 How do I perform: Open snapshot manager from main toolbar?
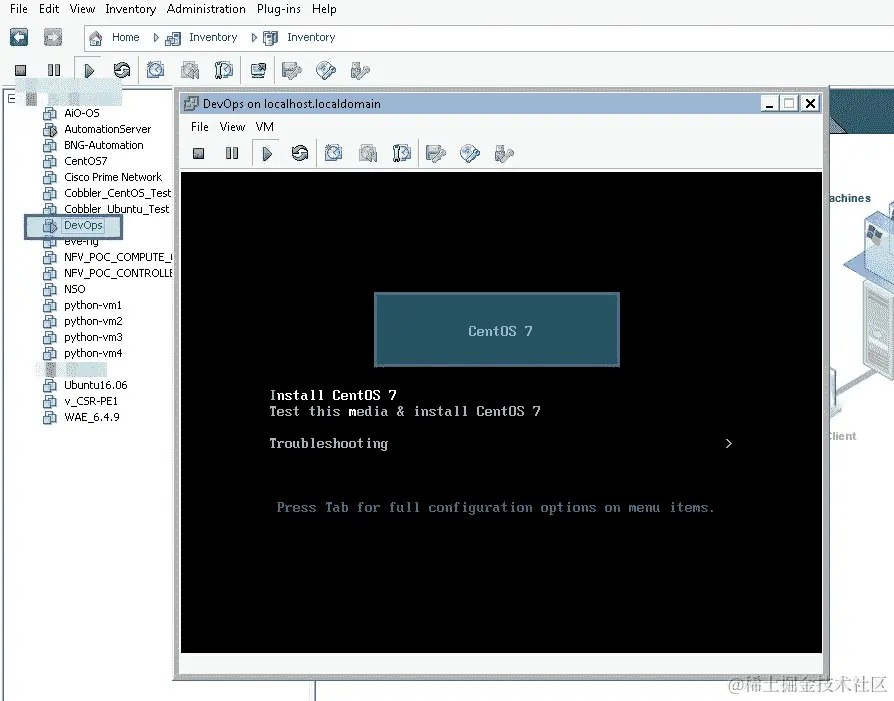[224, 70]
